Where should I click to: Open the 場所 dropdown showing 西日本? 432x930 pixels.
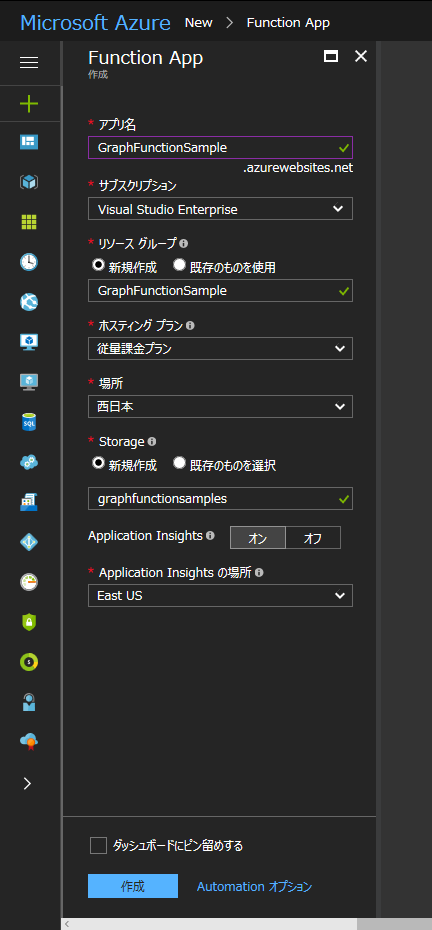click(x=220, y=407)
